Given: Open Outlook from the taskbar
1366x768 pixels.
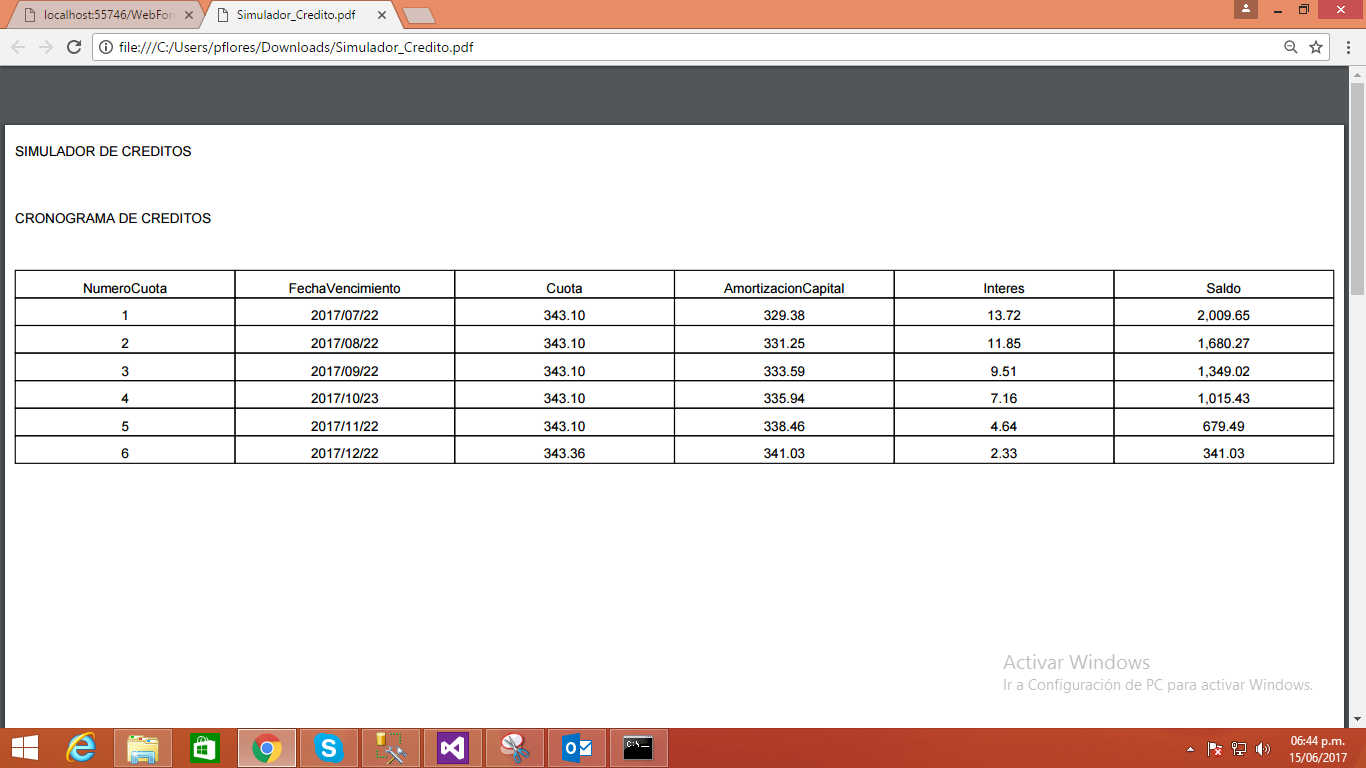Looking at the screenshot, I should 577,748.
